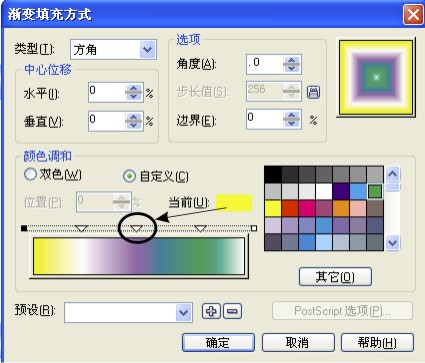Increase the 边界 edge pad value stepper

[292, 115]
